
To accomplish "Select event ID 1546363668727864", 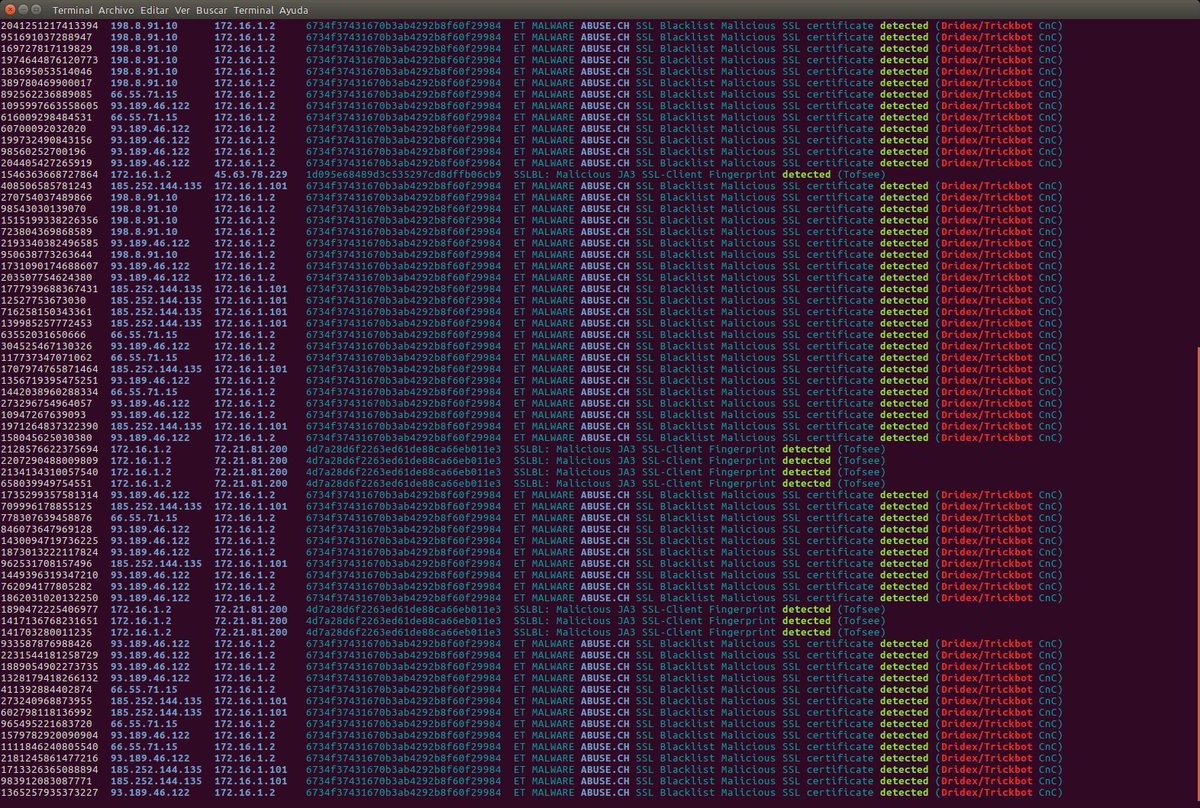I will pos(50,174).
